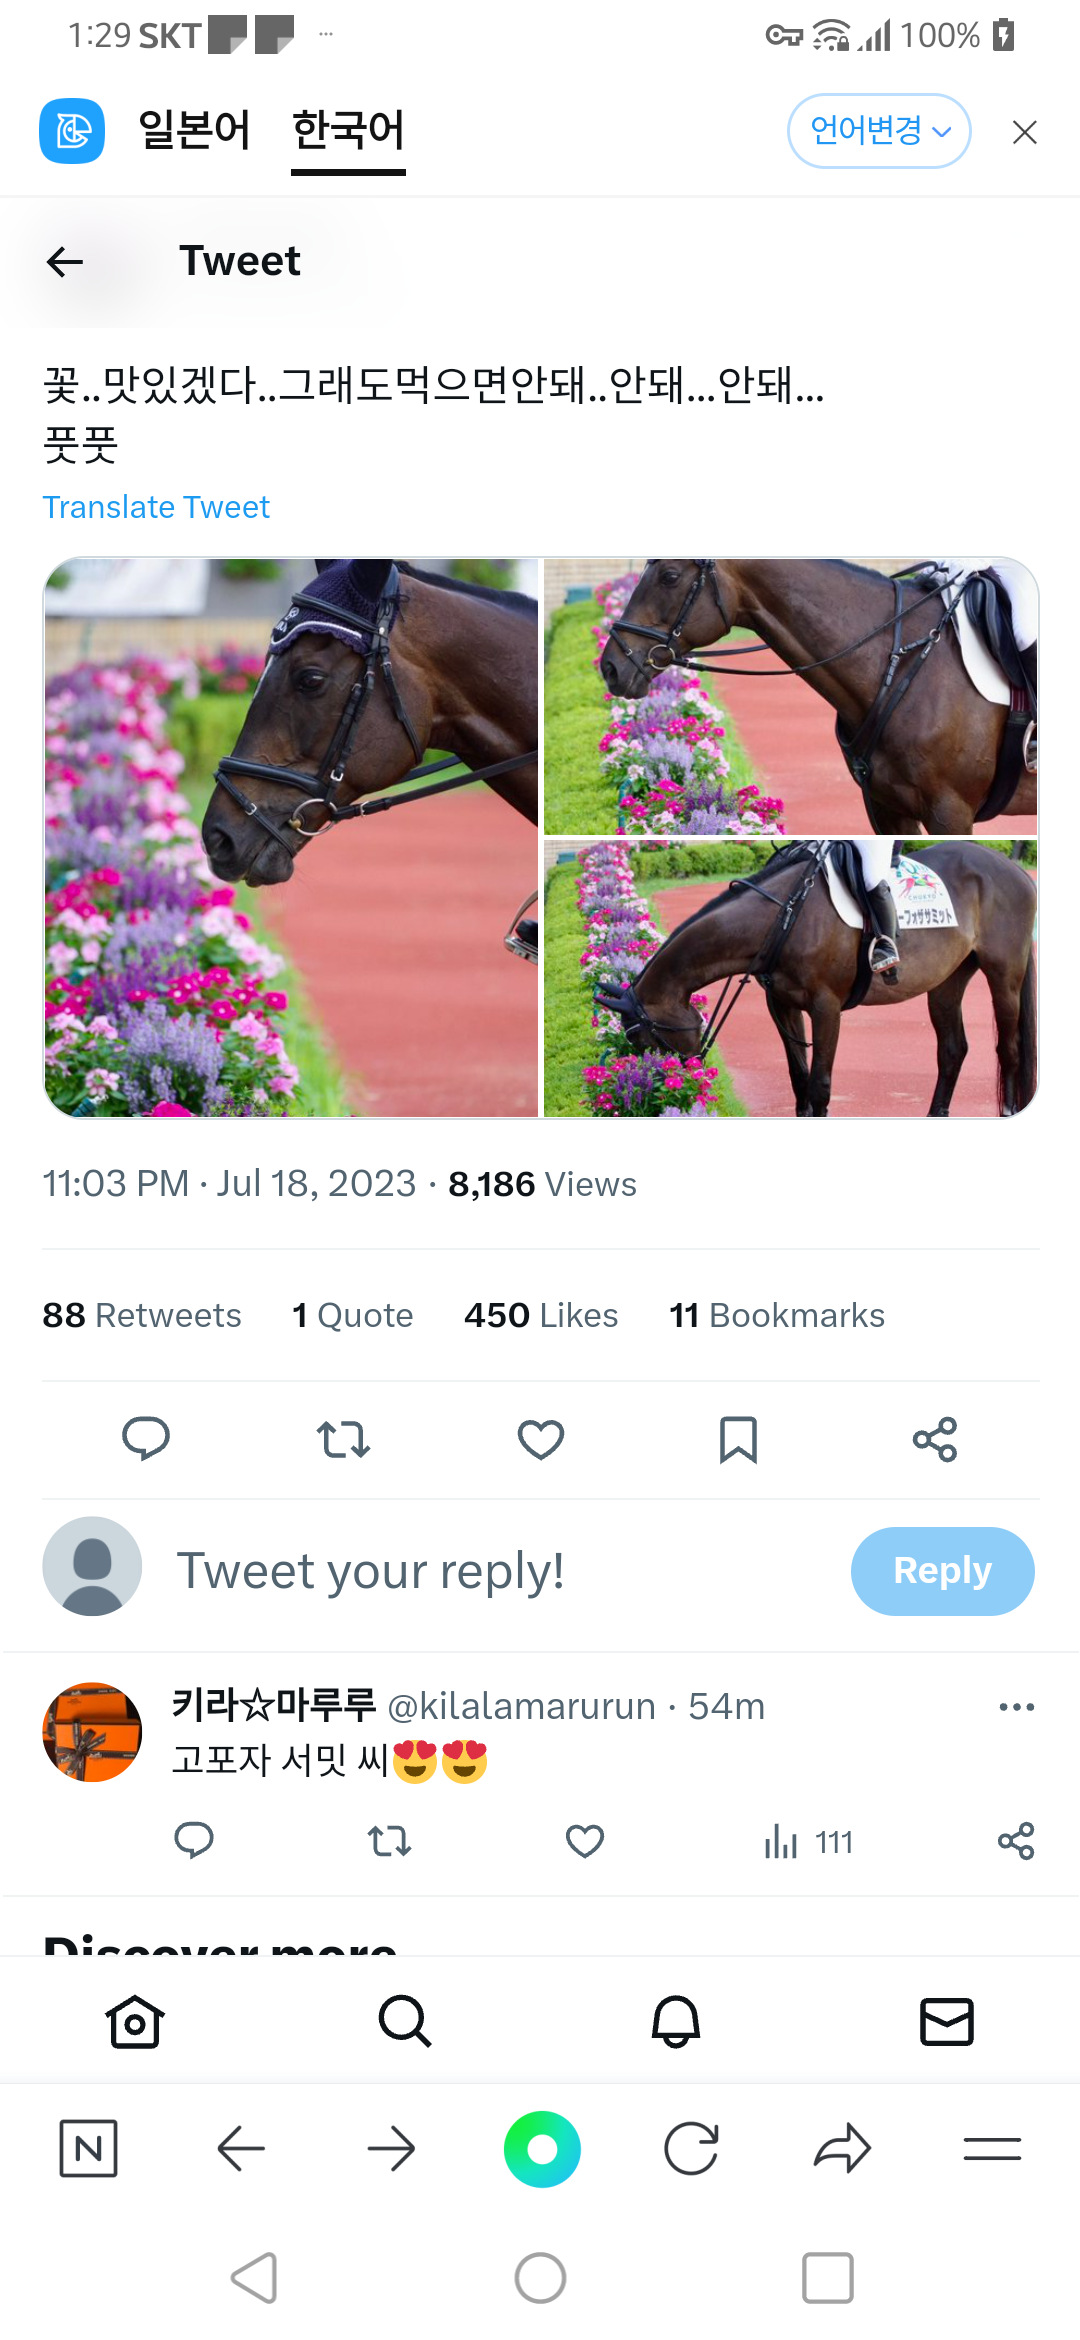Tap the reply bubble under the tweet
1080x2340 pixels.
[146, 1440]
